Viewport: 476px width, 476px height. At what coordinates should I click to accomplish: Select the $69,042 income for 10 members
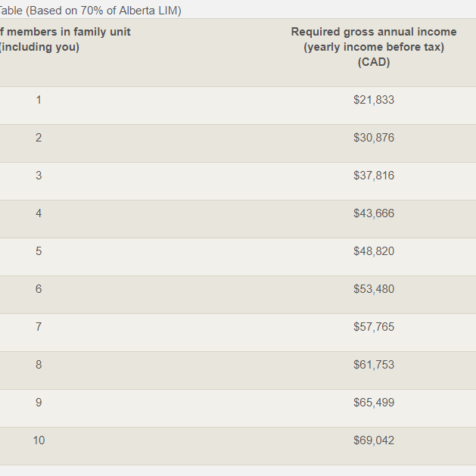(x=374, y=440)
